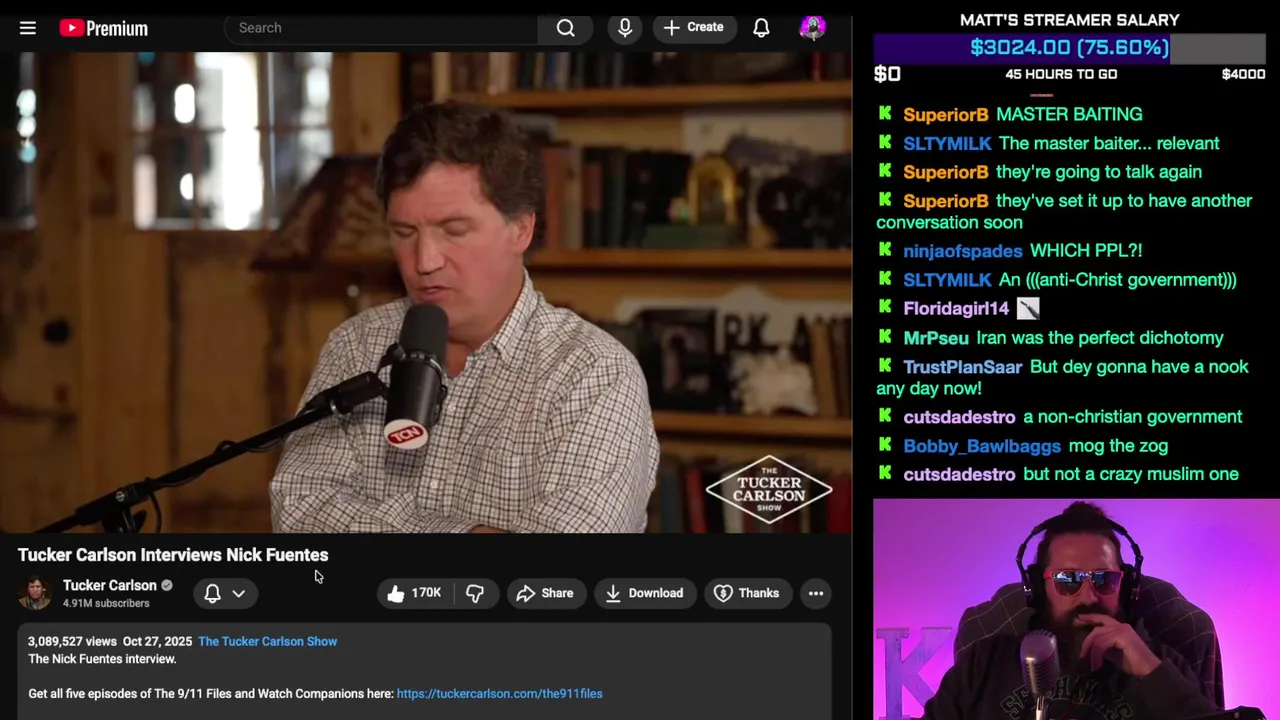Toggle the channel notification bell setting
This screenshot has height=720, width=1280.
pos(212,593)
